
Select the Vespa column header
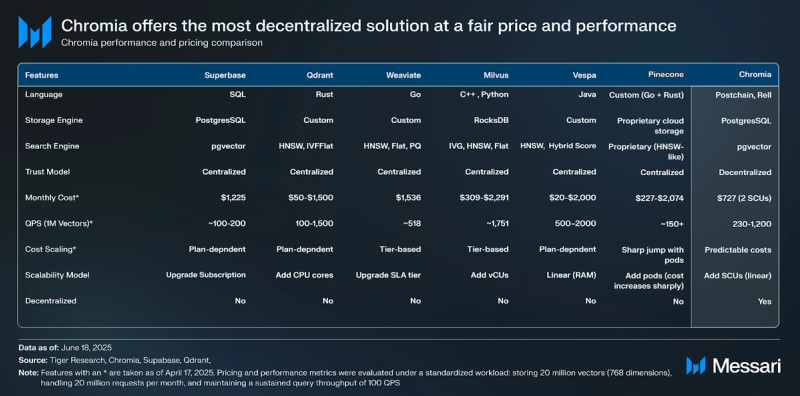point(584,75)
